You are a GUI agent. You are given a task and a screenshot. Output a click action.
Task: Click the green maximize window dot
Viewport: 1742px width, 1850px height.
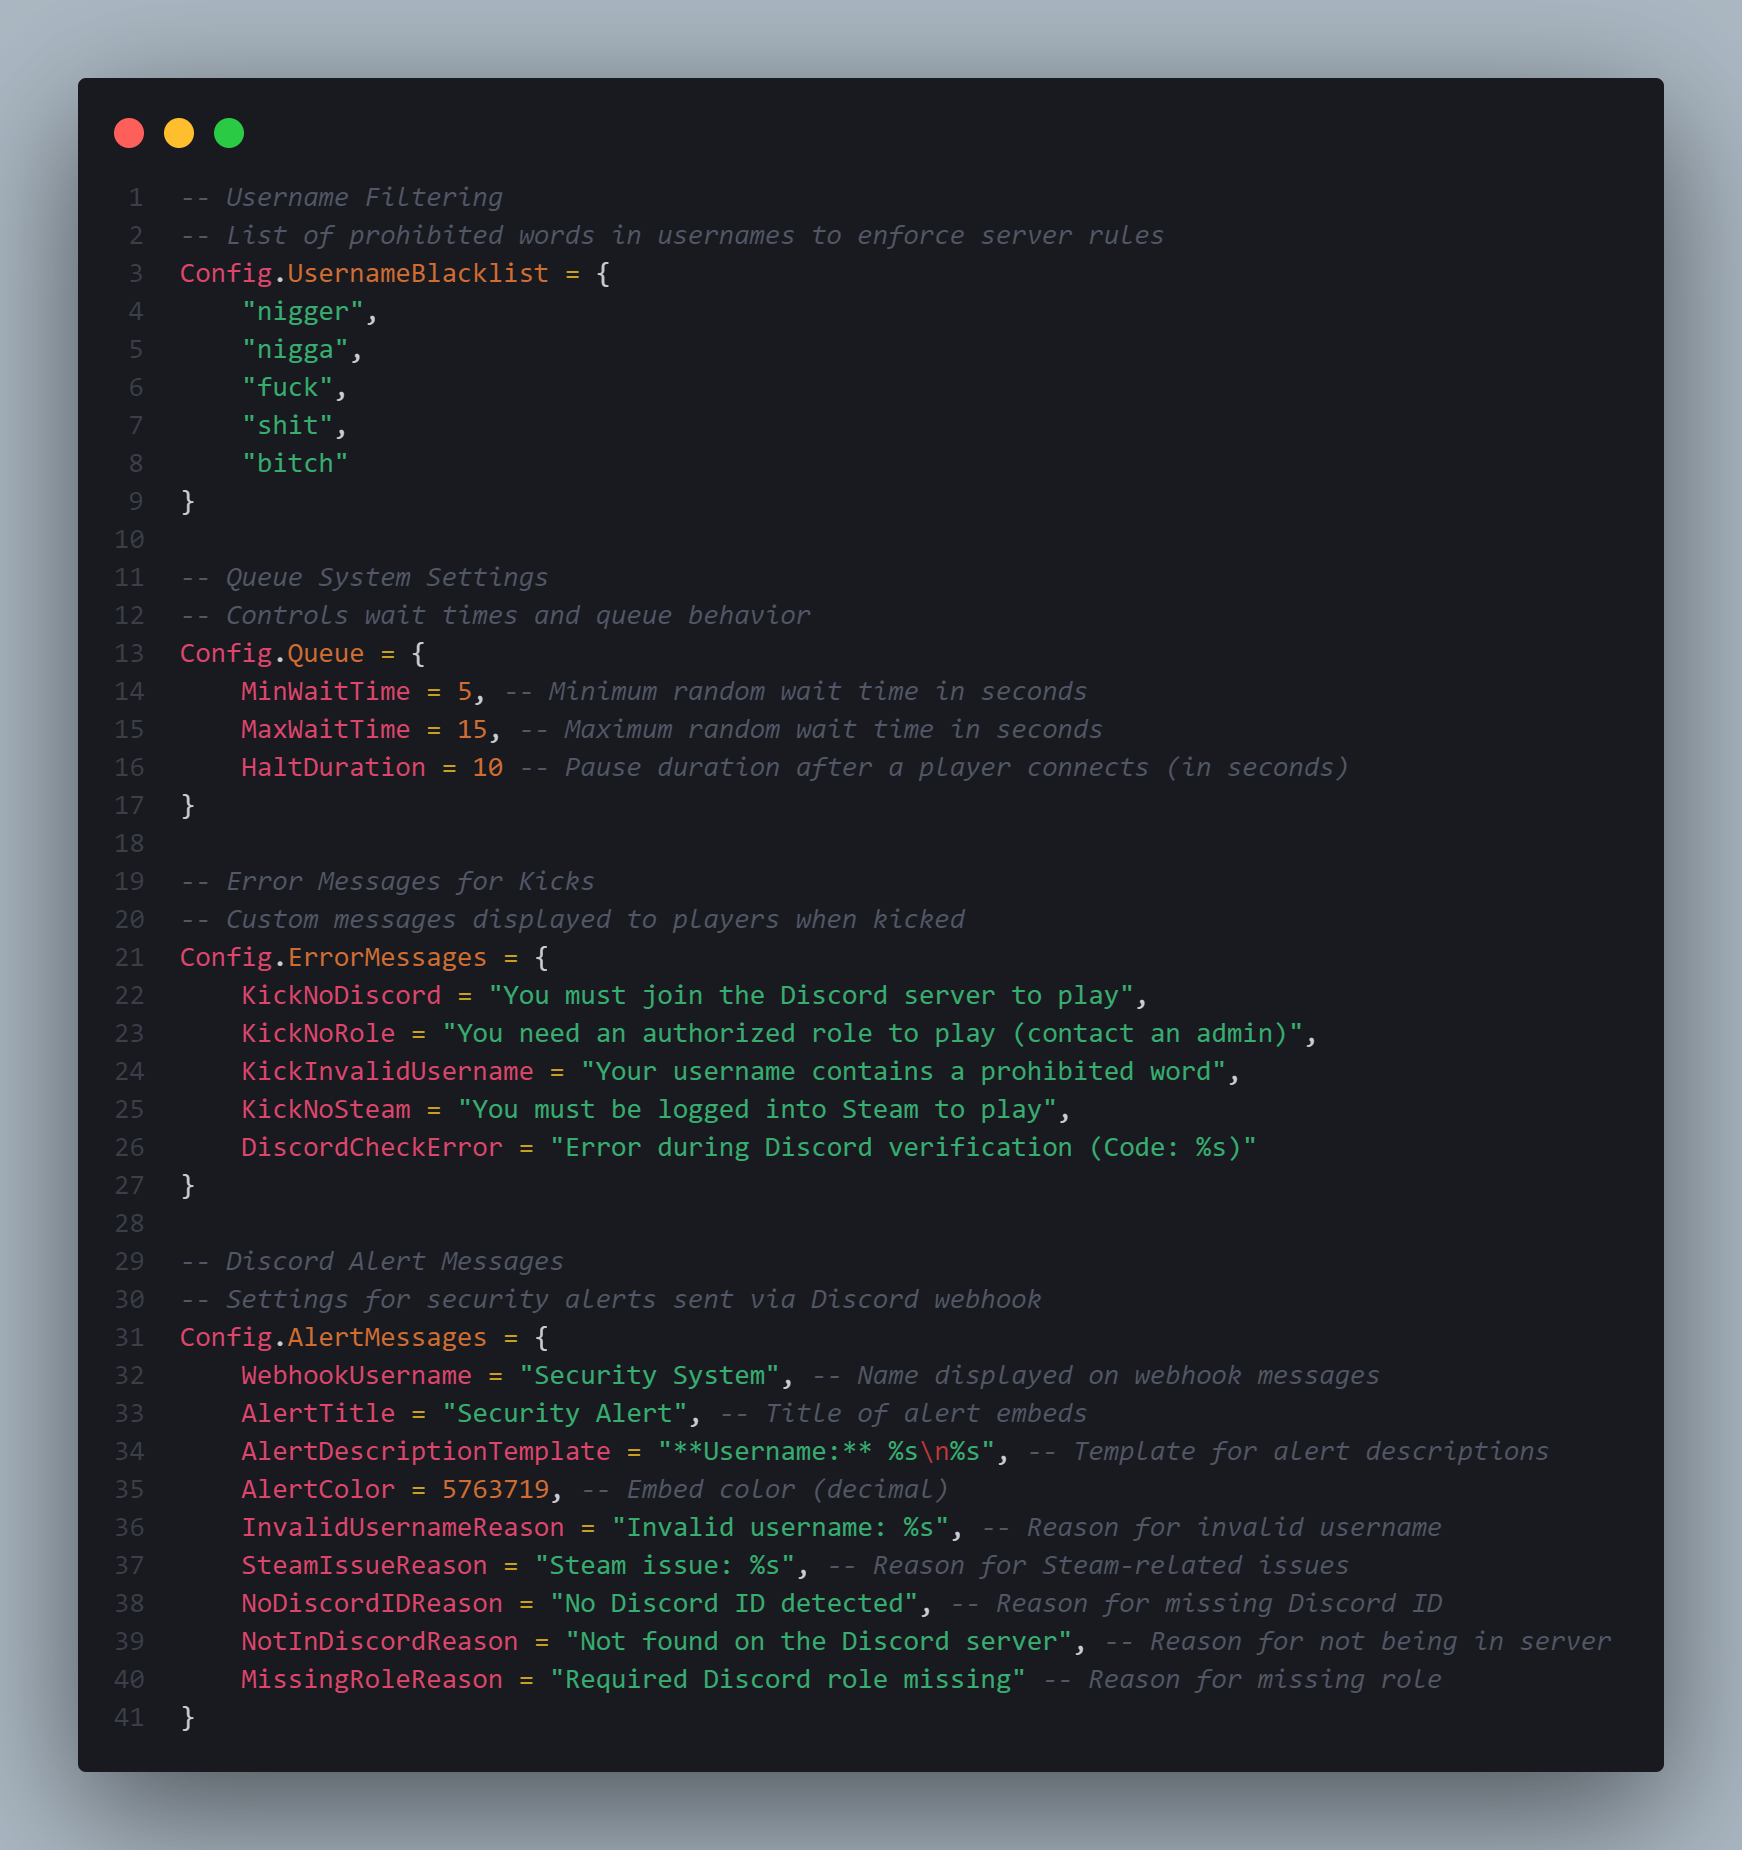pos(229,133)
